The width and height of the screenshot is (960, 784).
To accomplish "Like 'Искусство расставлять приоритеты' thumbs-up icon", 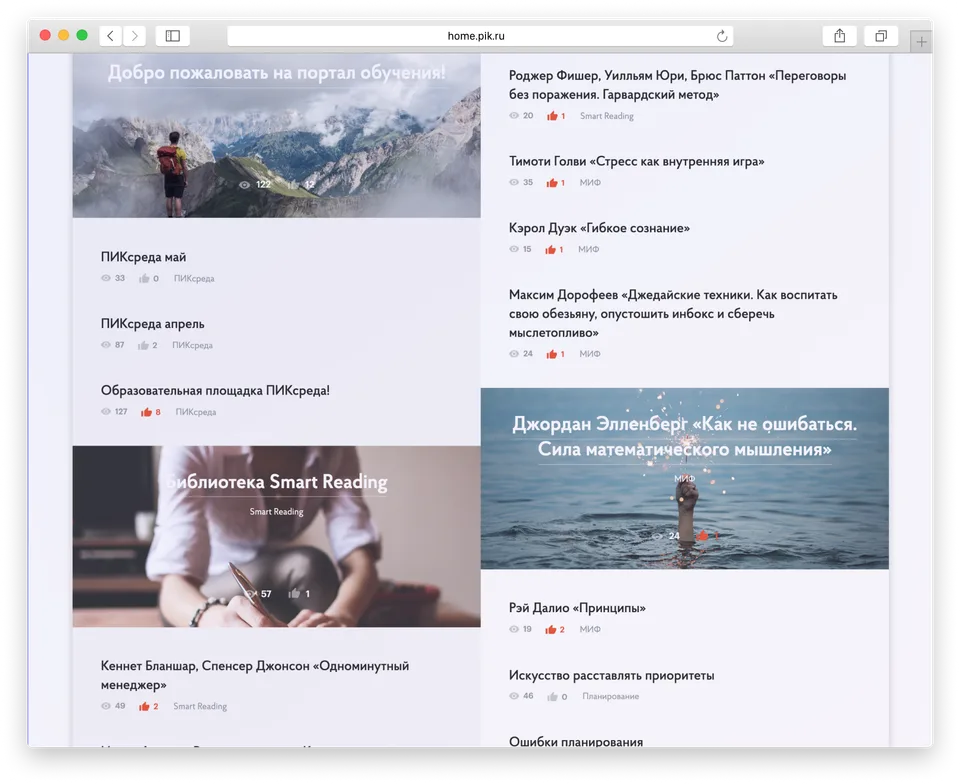I will point(552,697).
